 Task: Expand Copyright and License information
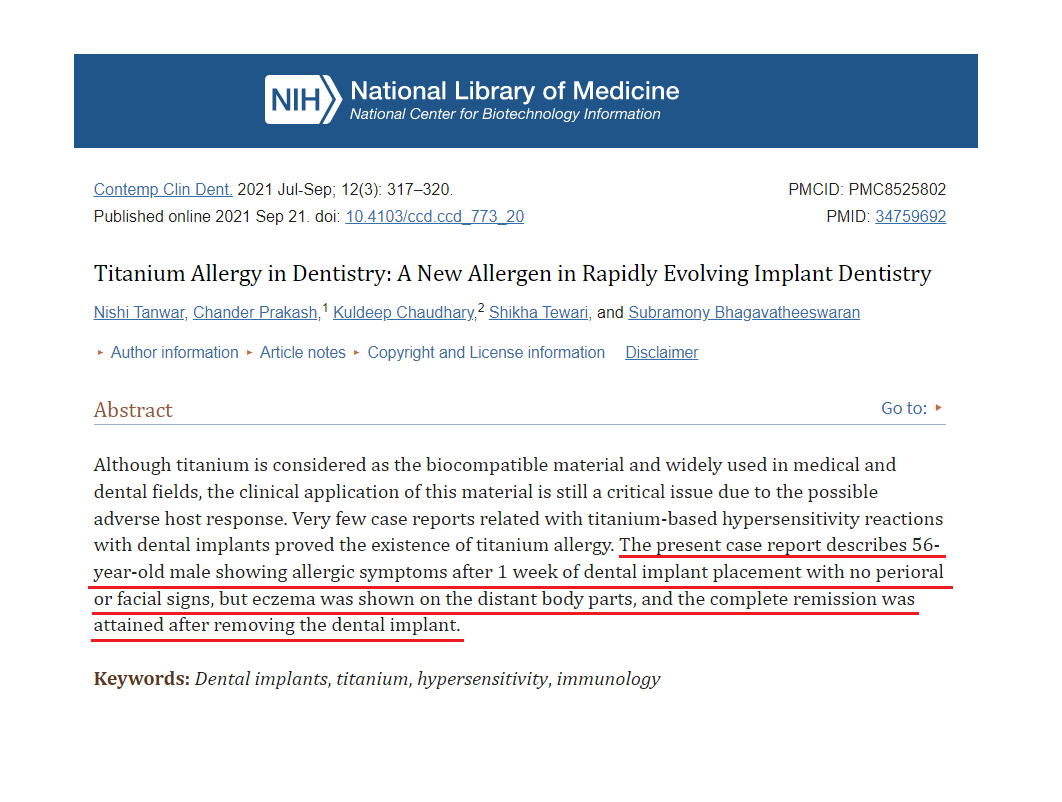486,352
